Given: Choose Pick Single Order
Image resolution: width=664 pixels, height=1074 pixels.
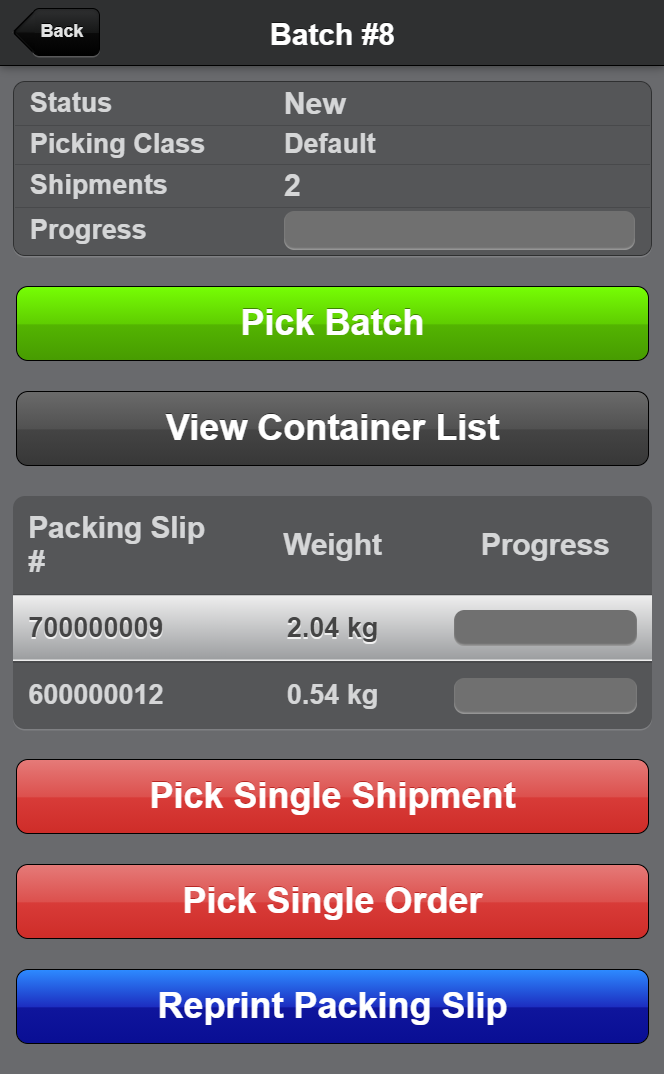Looking at the screenshot, I should tap(332, 901).
